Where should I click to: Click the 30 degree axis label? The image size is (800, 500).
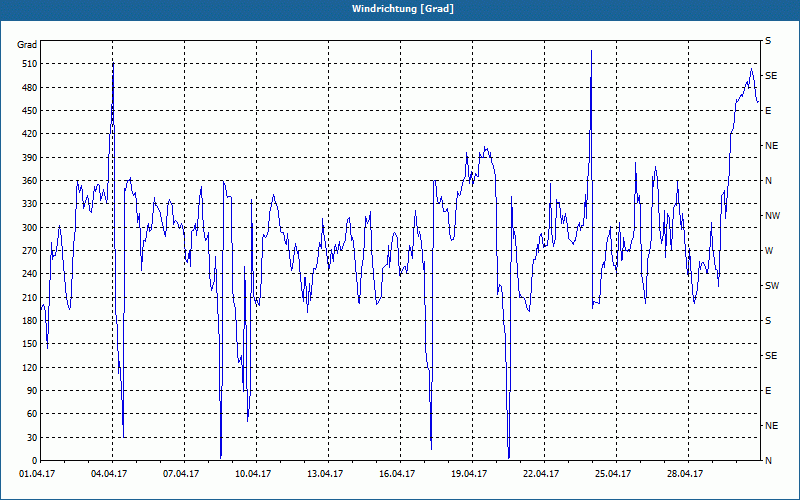[x=32, y=438]
